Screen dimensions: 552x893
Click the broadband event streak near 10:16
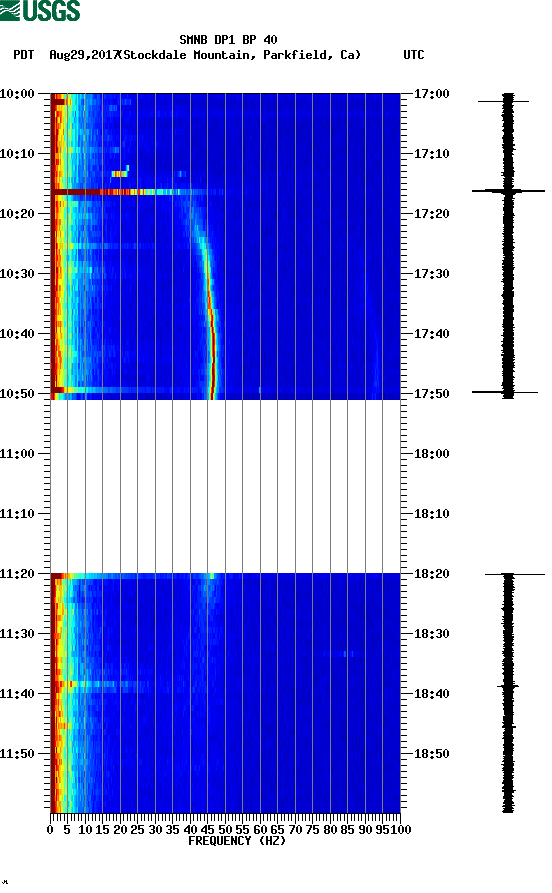click(137, 192)
